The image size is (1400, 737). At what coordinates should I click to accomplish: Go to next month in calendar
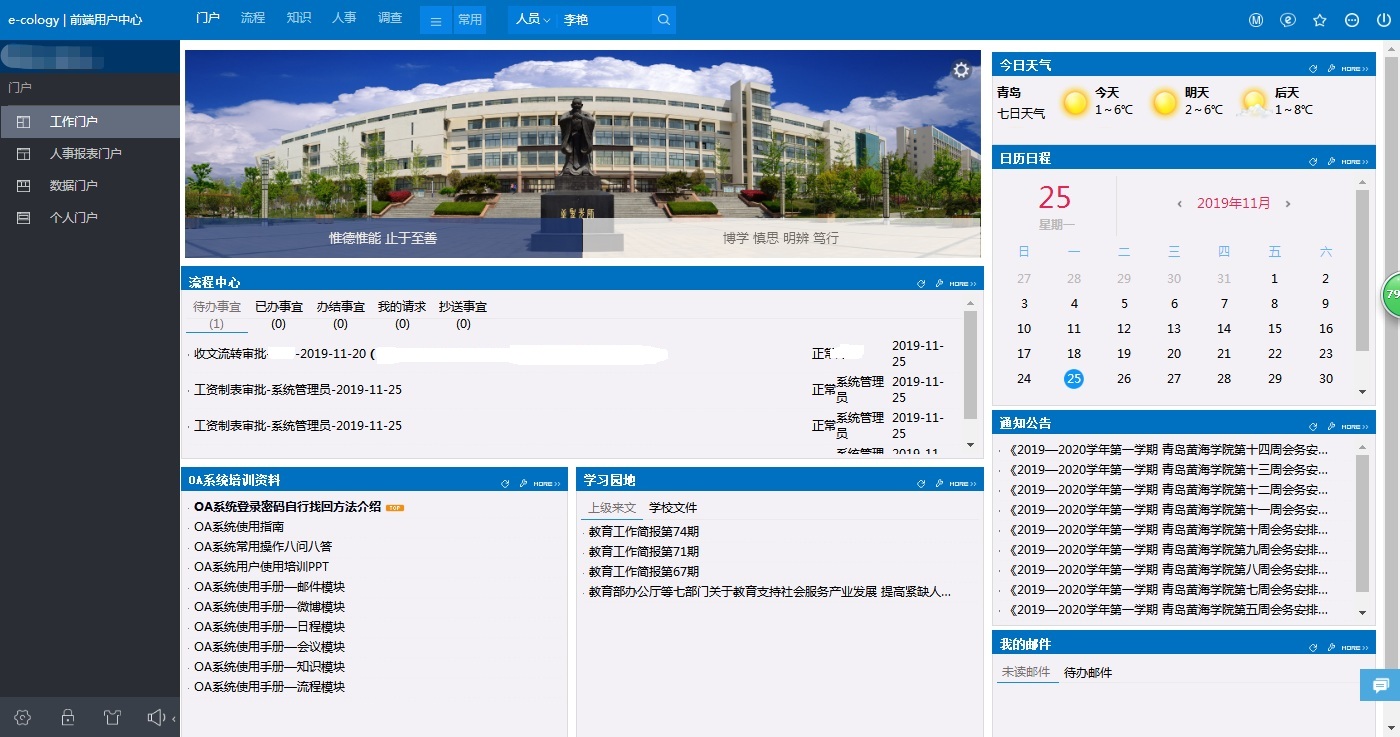[1287, 204]
